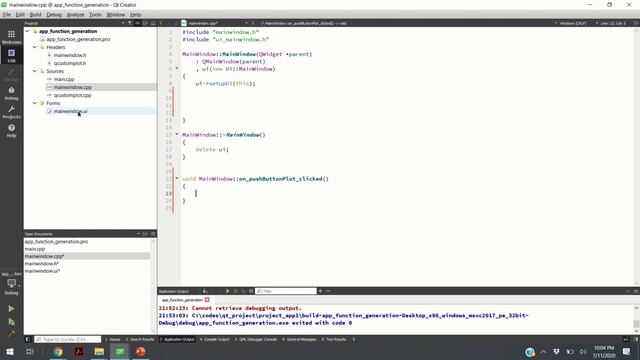The width and height of the screenshot is (640, 360).
Task: Click the Type to locate search field
Action: tap(67, 339)
